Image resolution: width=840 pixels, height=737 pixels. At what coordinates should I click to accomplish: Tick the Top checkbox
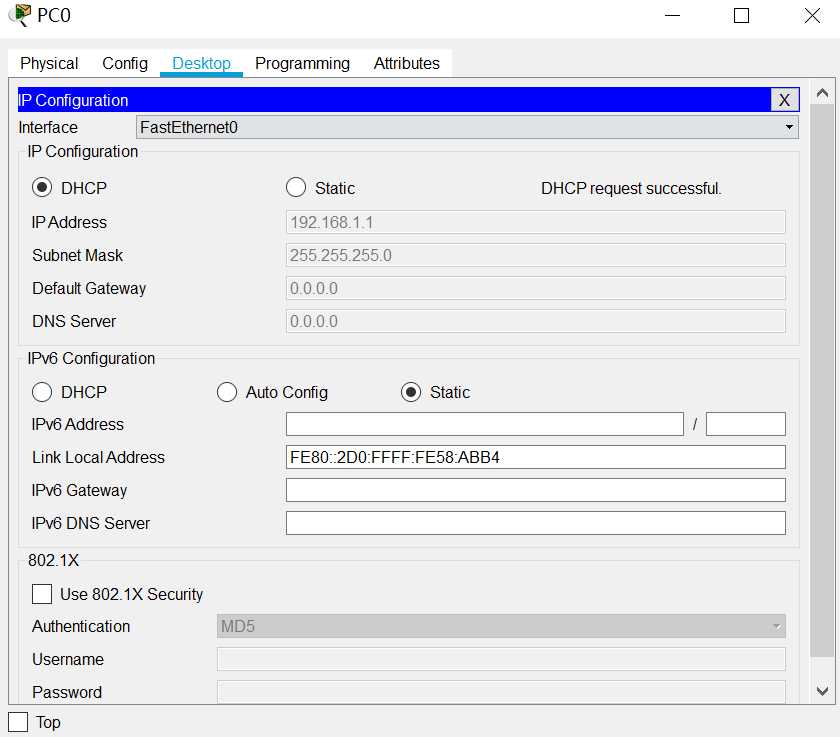[18, 722]
